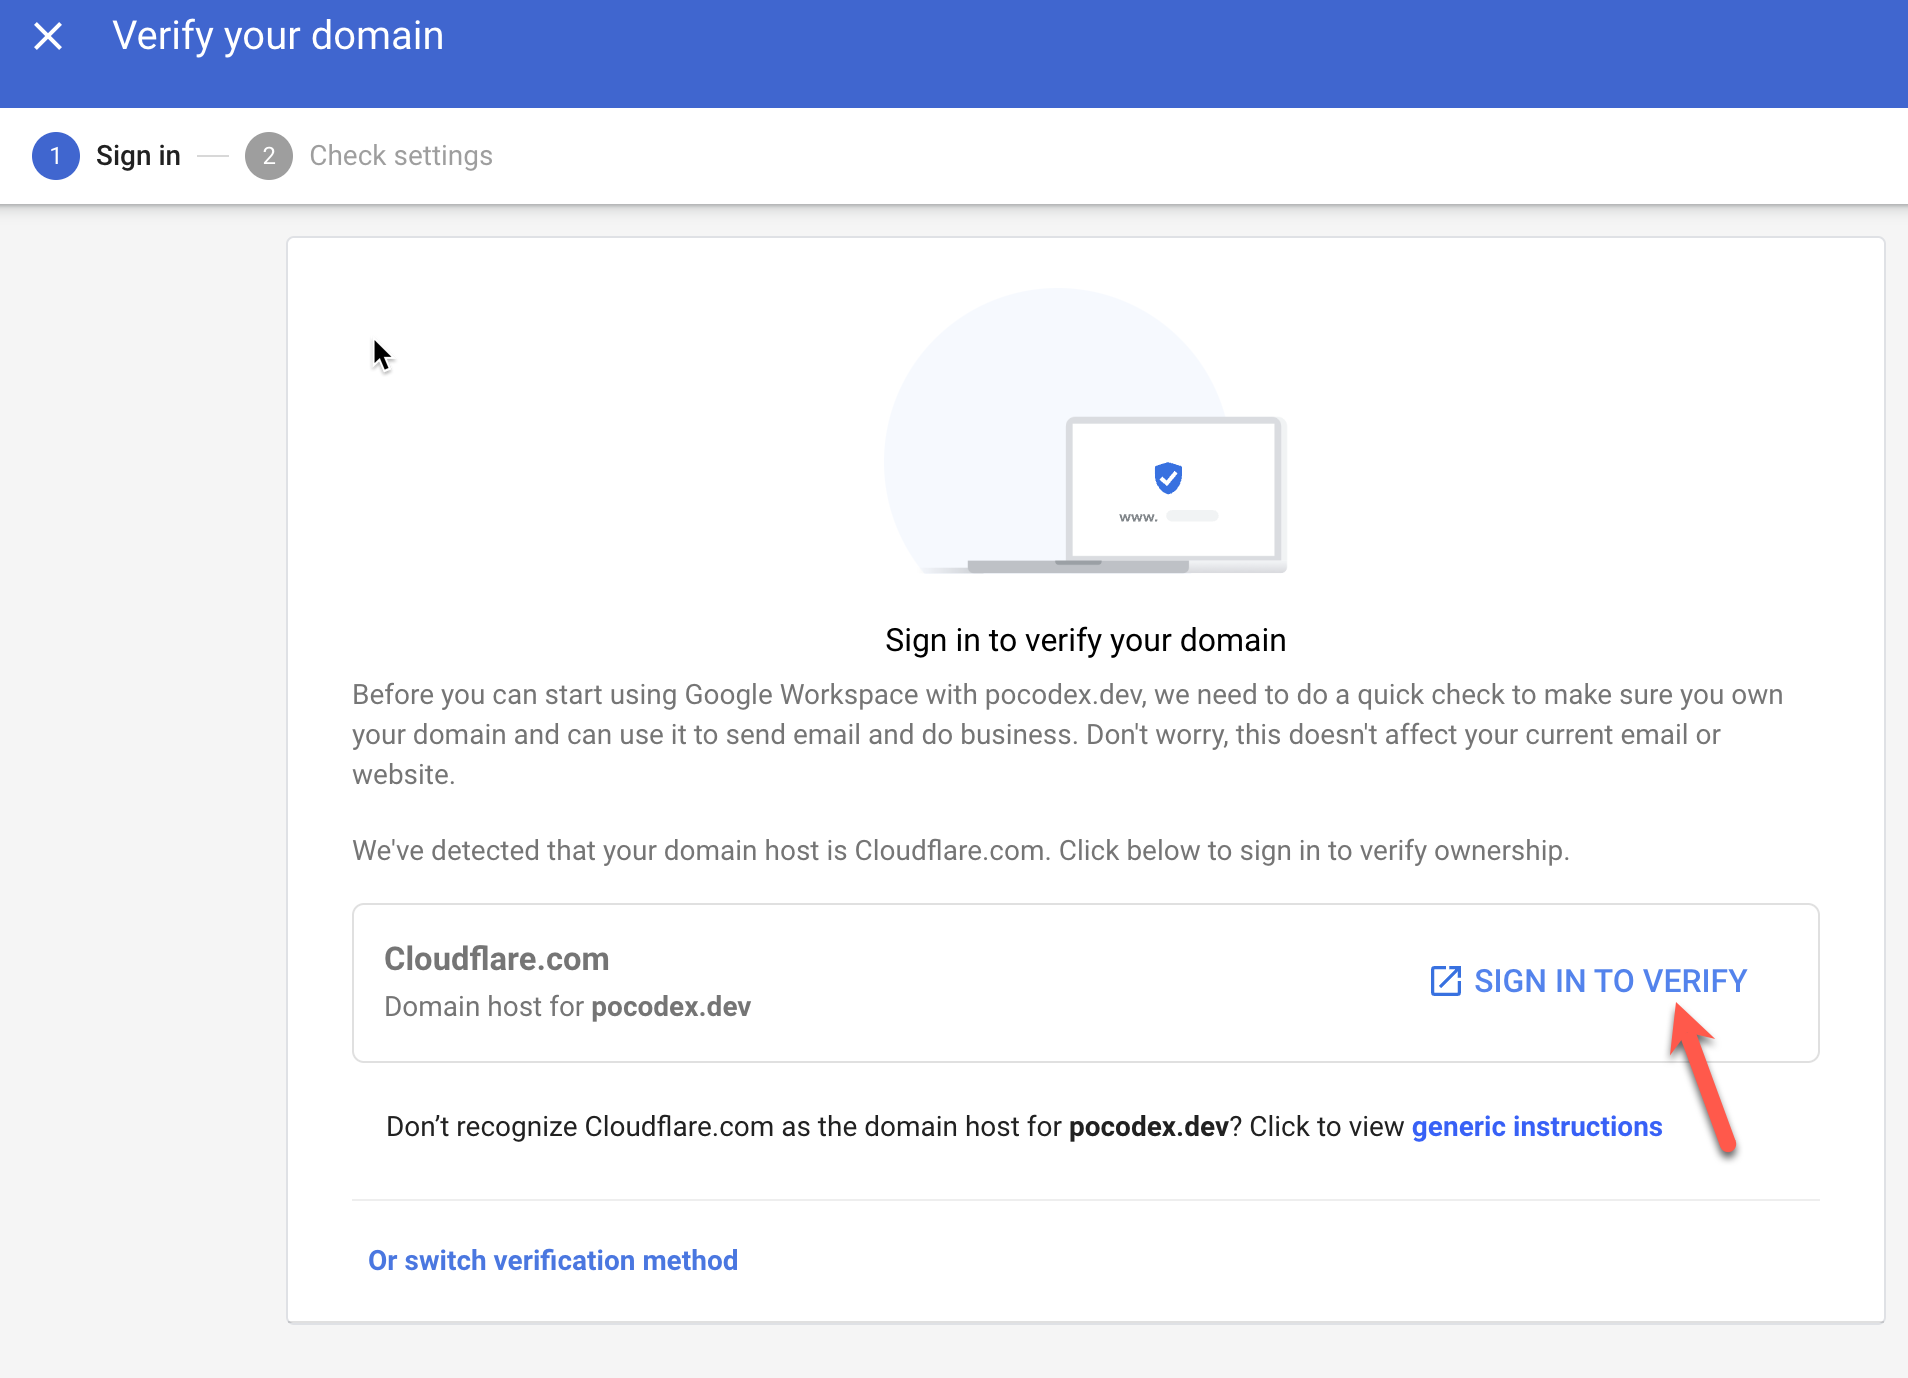Click the Cloudflare.com host name heading
The image size is (1908, 1378).
(x=497, y=959)
